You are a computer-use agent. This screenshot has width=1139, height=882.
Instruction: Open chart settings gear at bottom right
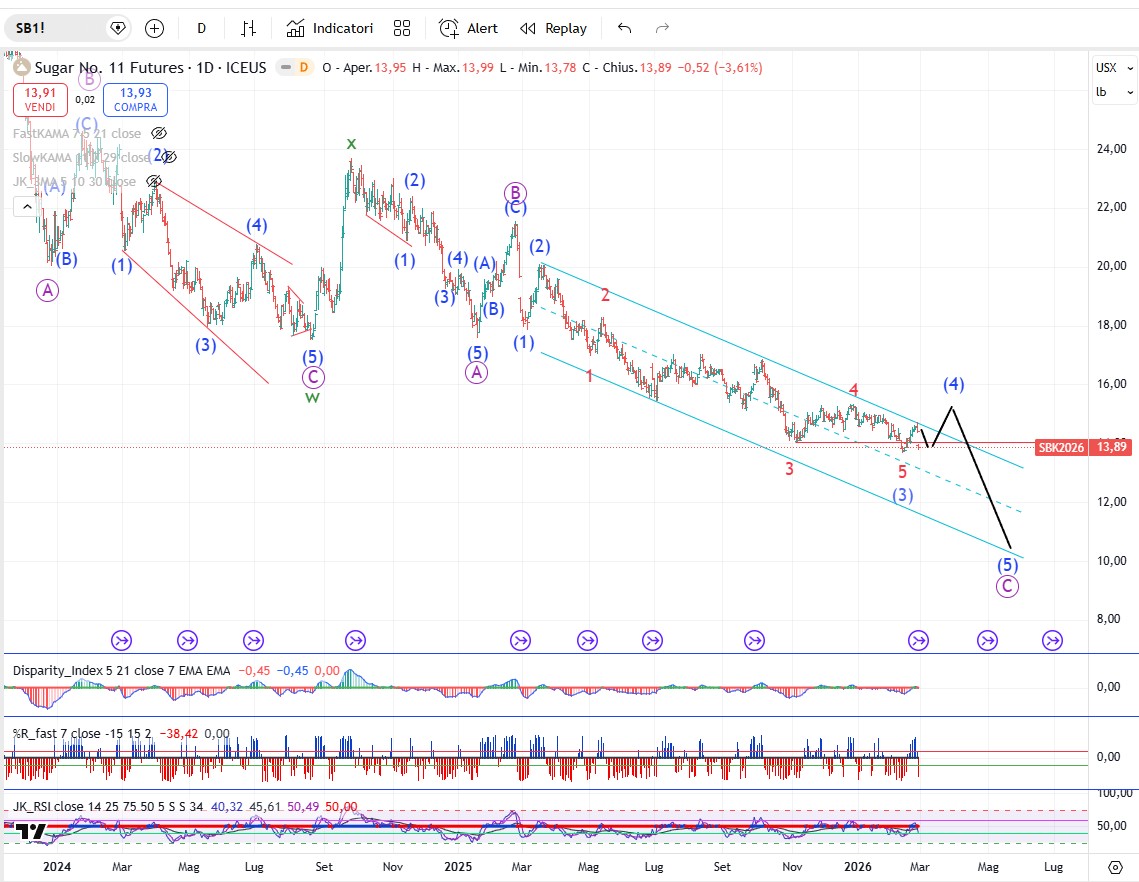[x=1115, y=866]
